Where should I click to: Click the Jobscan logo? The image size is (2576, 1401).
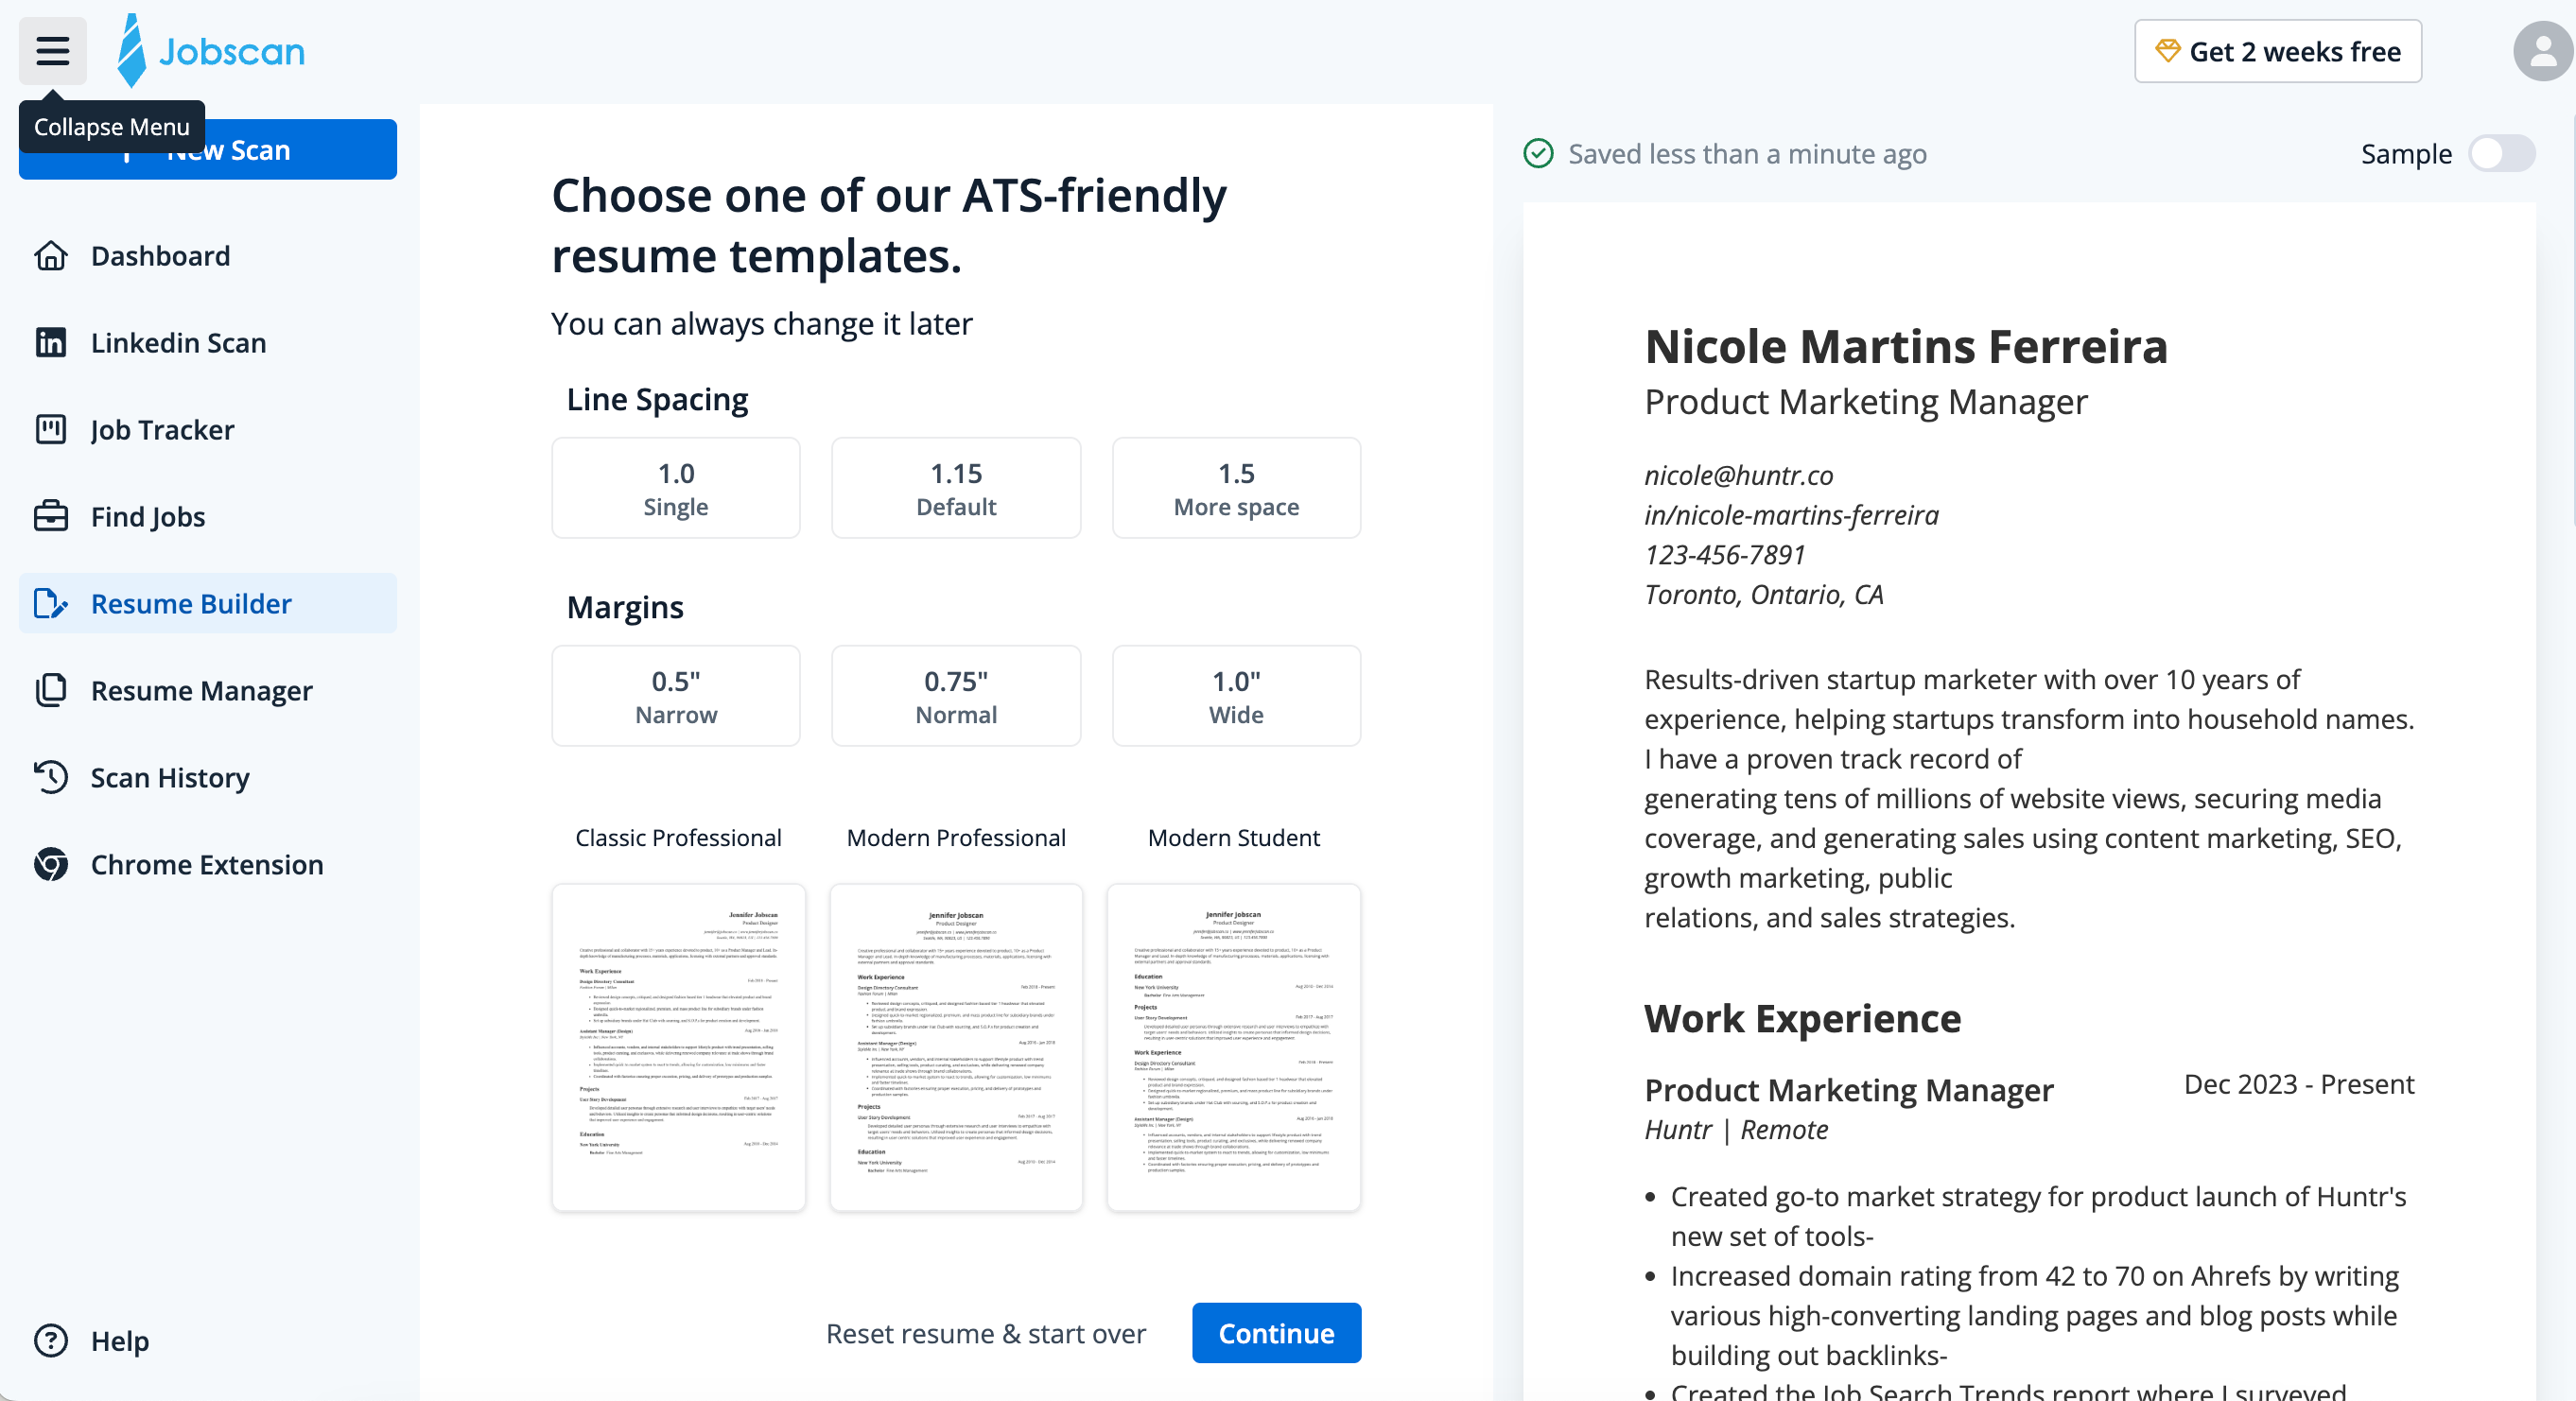click(x=211, y=51)
